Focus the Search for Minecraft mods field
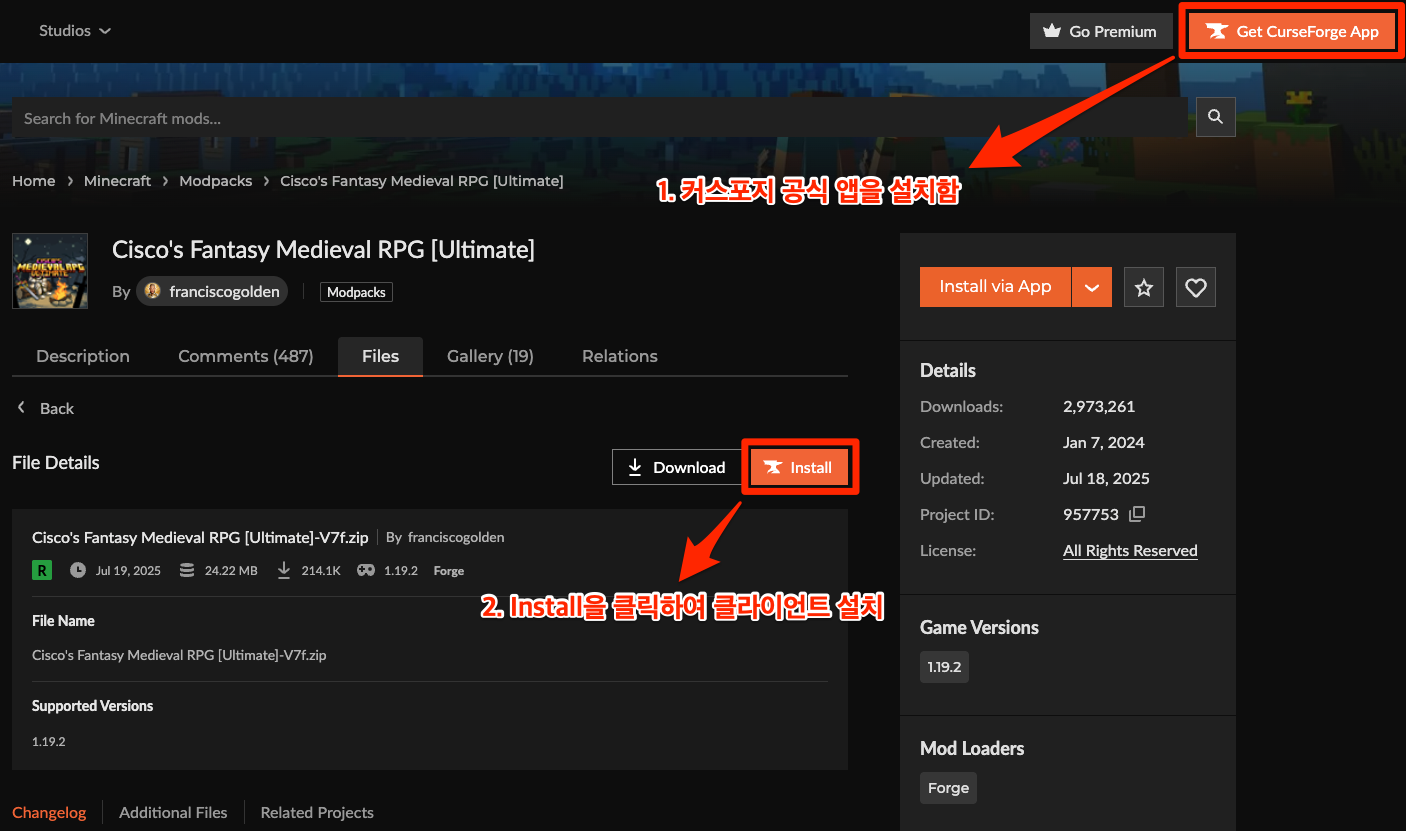1406x831 pixels. (x=600, y=117)
